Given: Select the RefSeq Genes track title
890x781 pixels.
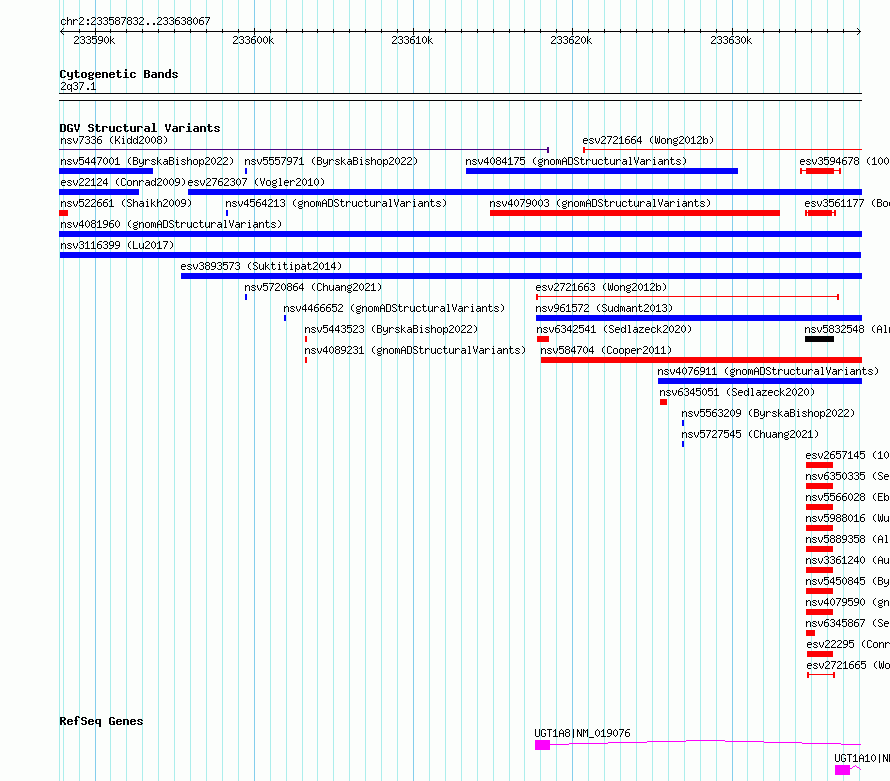Looking at the screenshot, I should (102, 721).
